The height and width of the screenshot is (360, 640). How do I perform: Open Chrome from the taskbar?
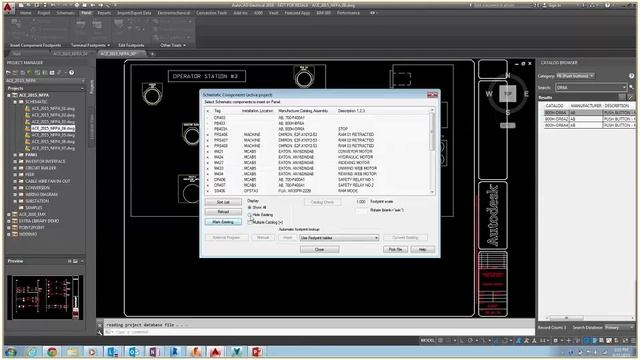coord(52,352)
